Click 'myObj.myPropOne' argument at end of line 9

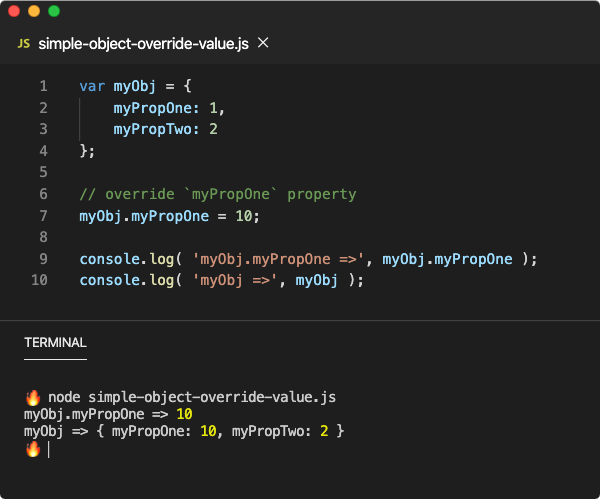point(447,260)
